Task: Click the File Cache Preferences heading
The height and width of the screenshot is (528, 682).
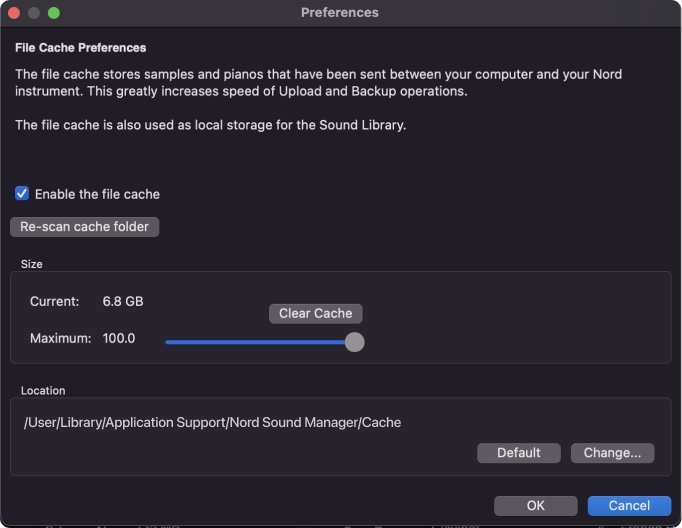Action: [80, 47]
